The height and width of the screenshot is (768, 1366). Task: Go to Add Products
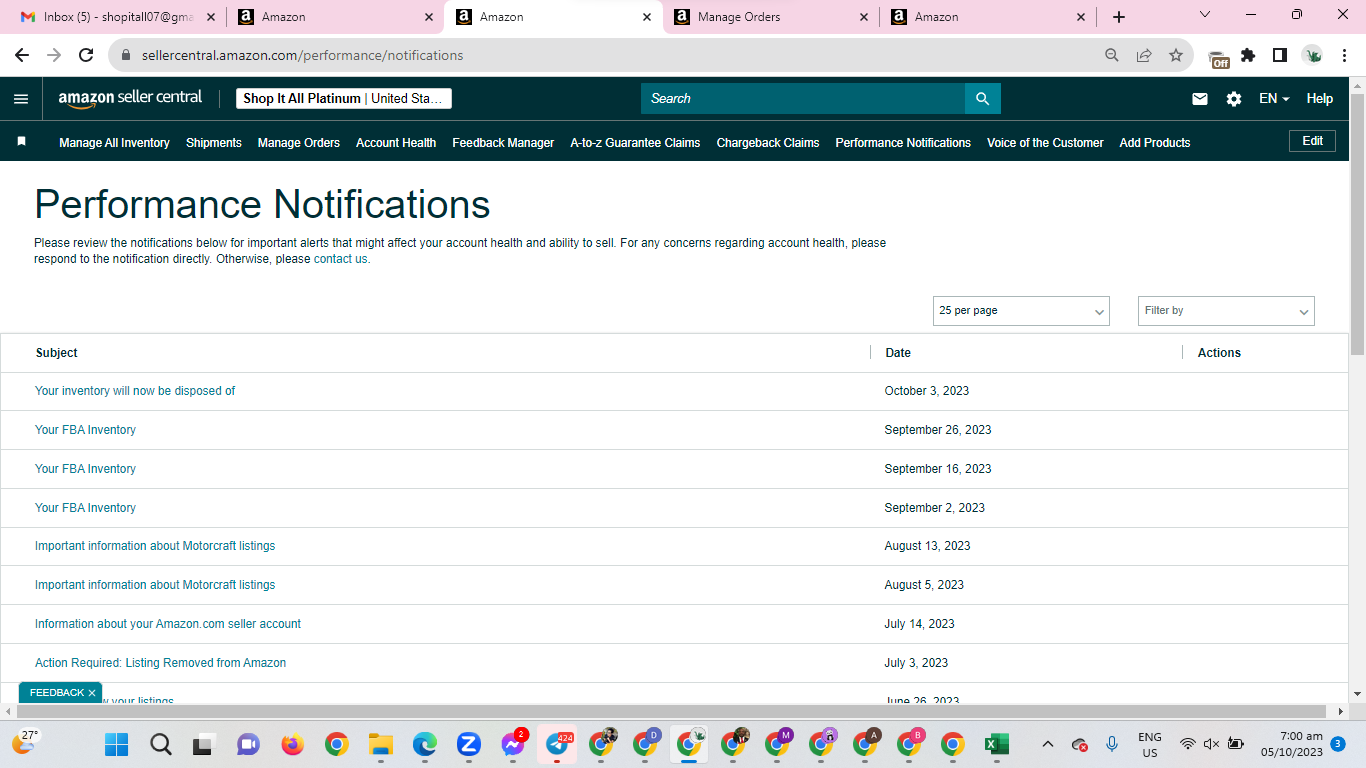[x=1155, y=143]
